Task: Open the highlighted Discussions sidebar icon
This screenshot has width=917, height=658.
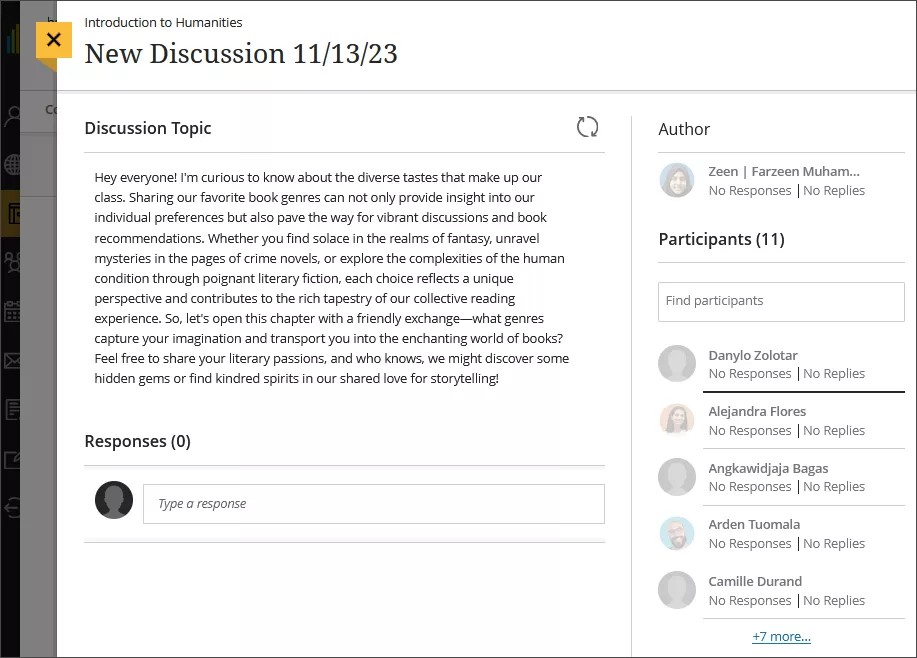Action: tap(12, 213)
